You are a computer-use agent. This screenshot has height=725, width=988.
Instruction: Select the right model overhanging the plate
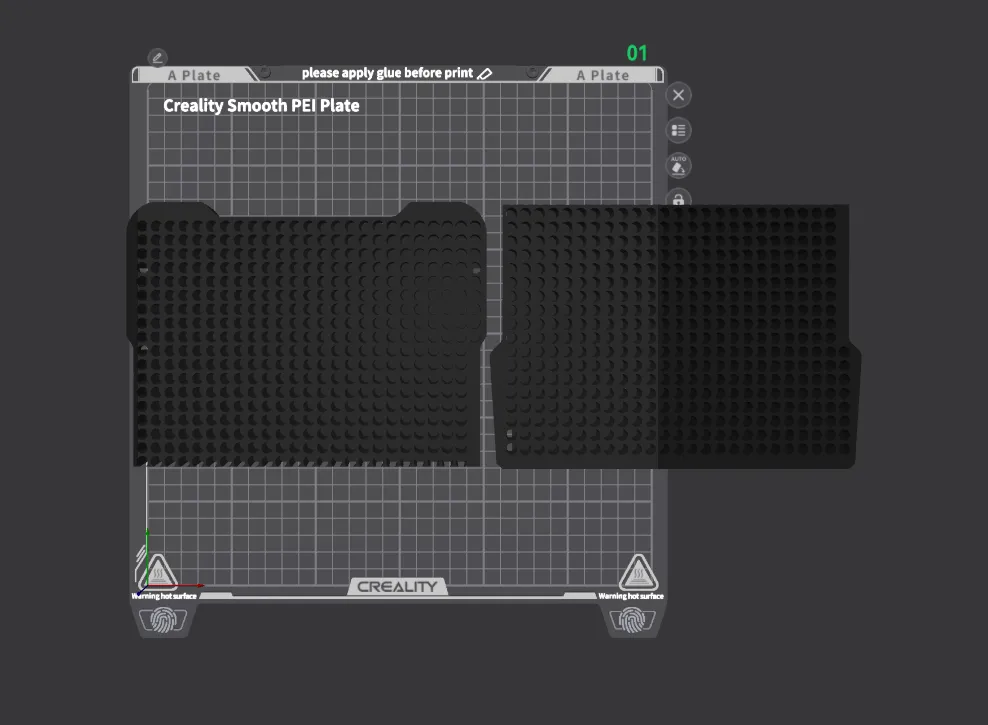click(676, 336)
